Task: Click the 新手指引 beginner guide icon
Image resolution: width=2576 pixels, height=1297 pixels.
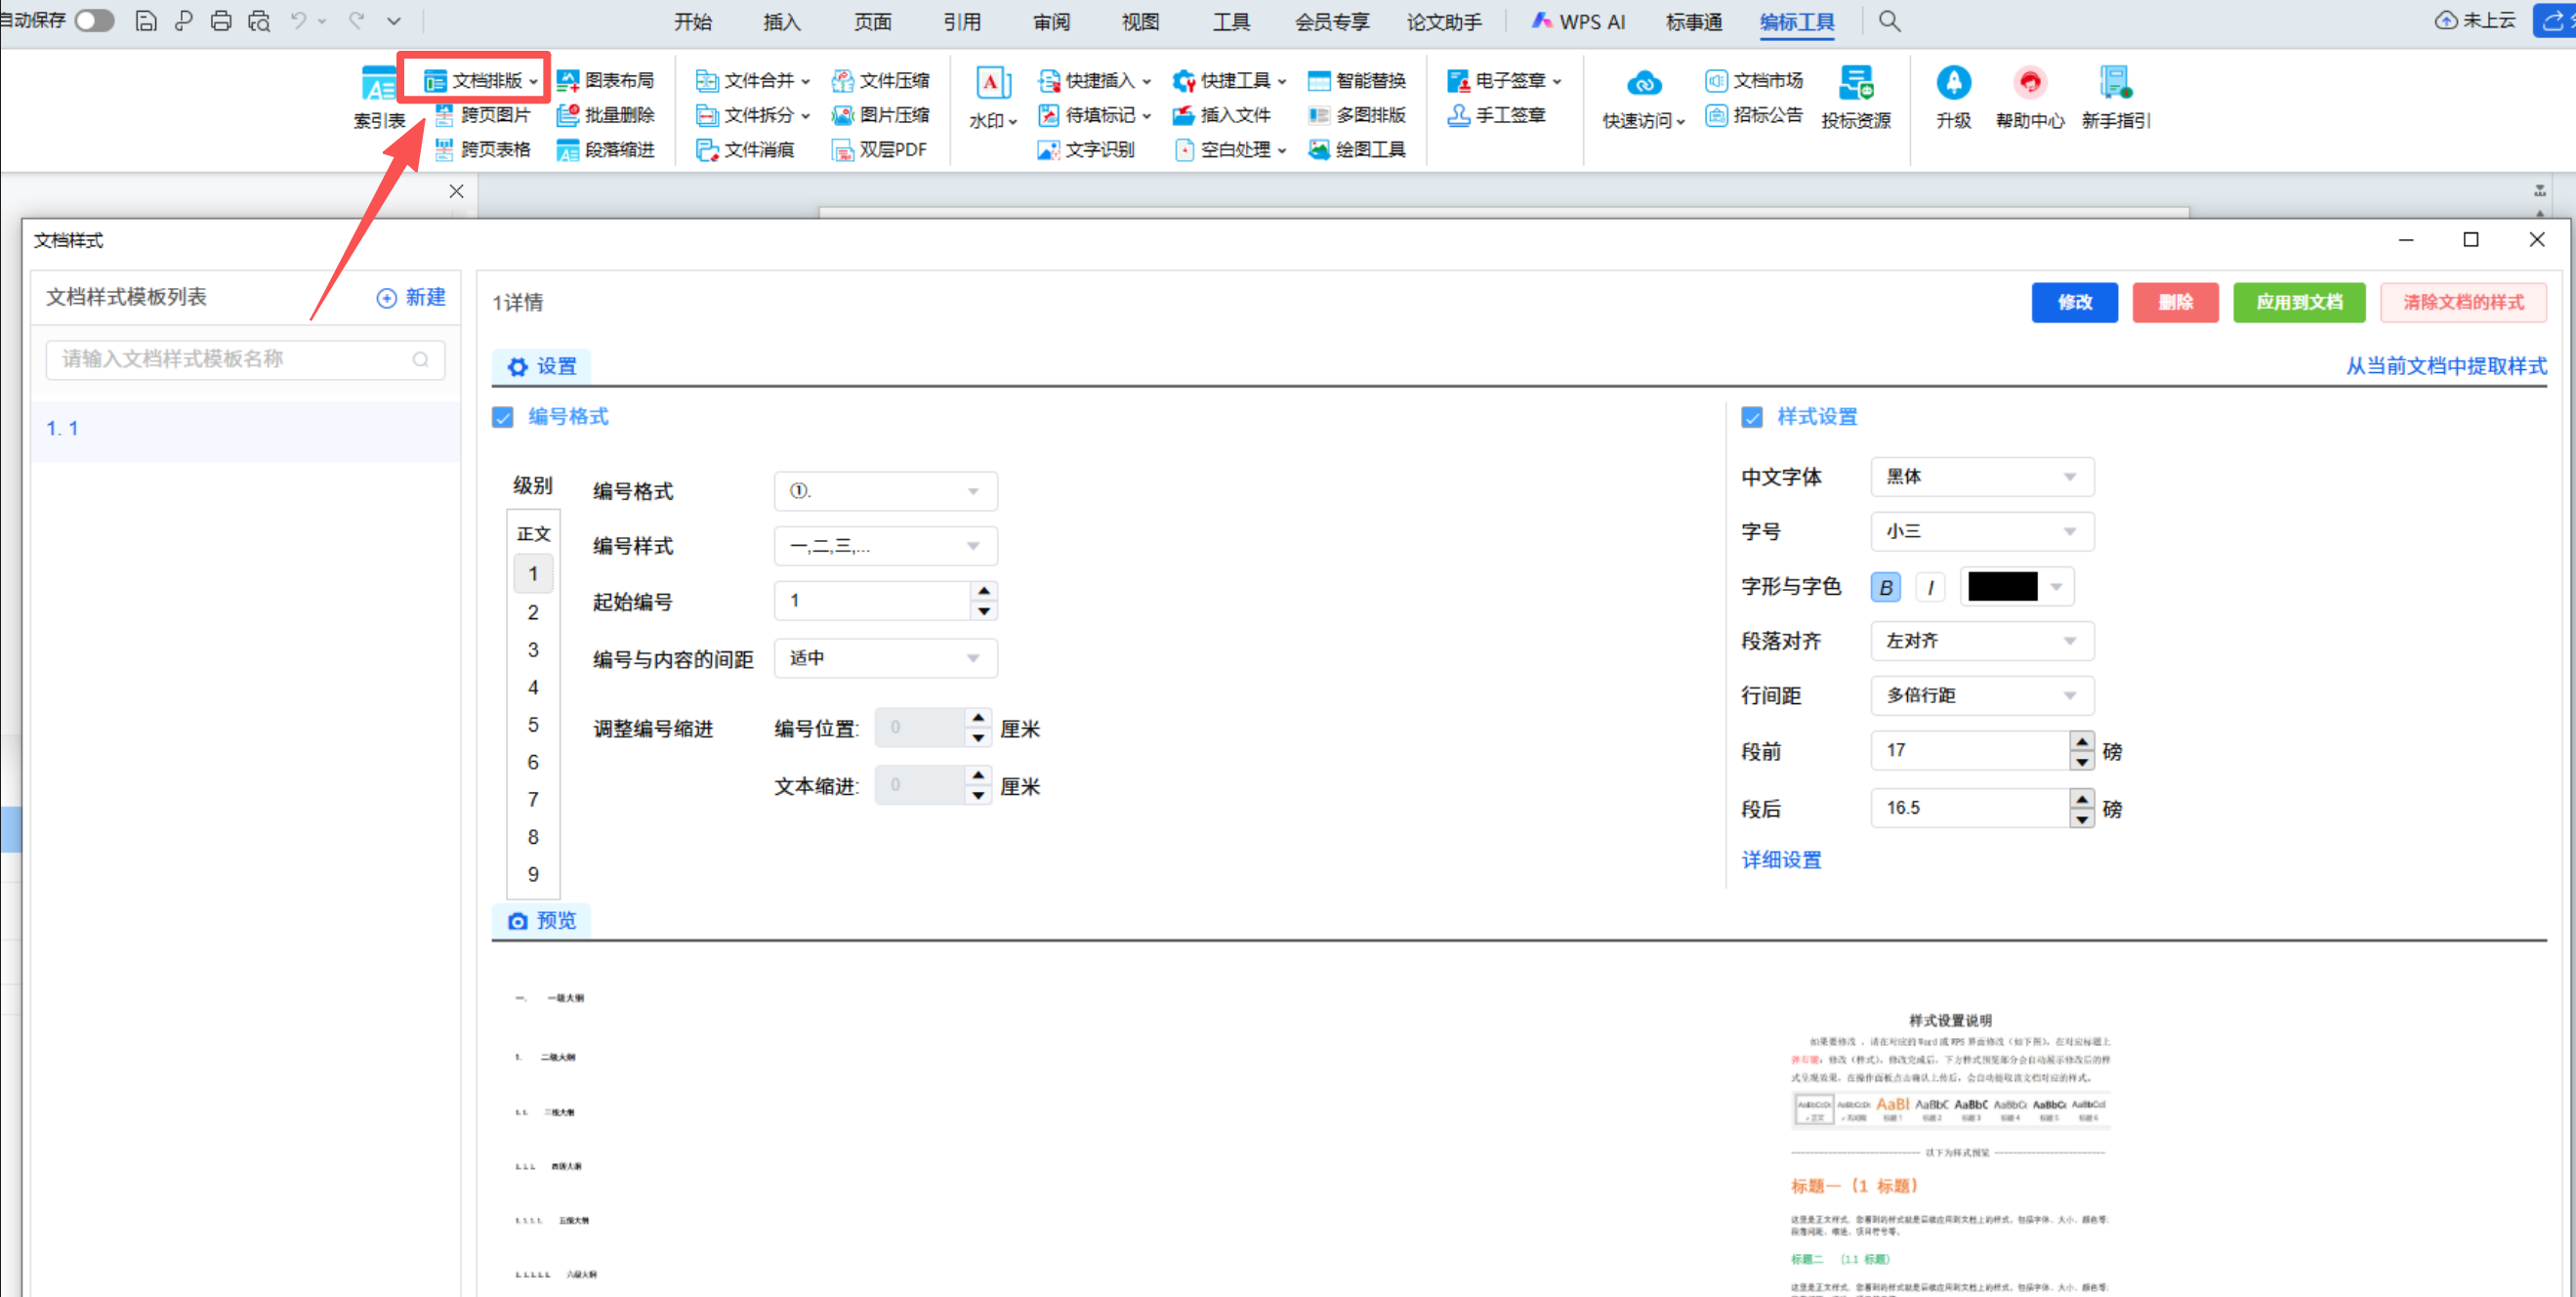Action: click(2115, 84)
